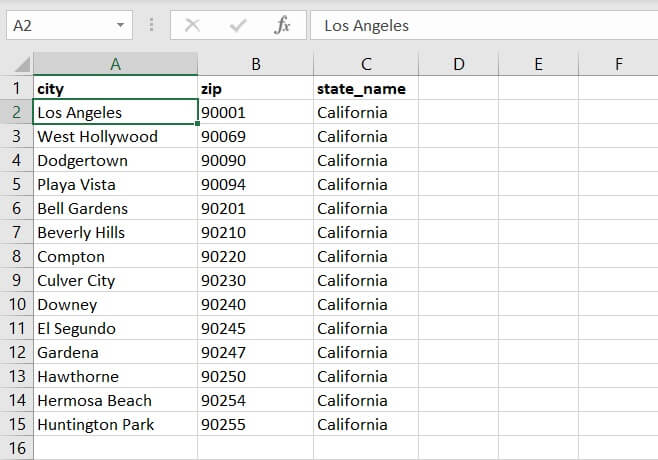Click the formula bar containing Los Angeles

[x=480, y=26]
